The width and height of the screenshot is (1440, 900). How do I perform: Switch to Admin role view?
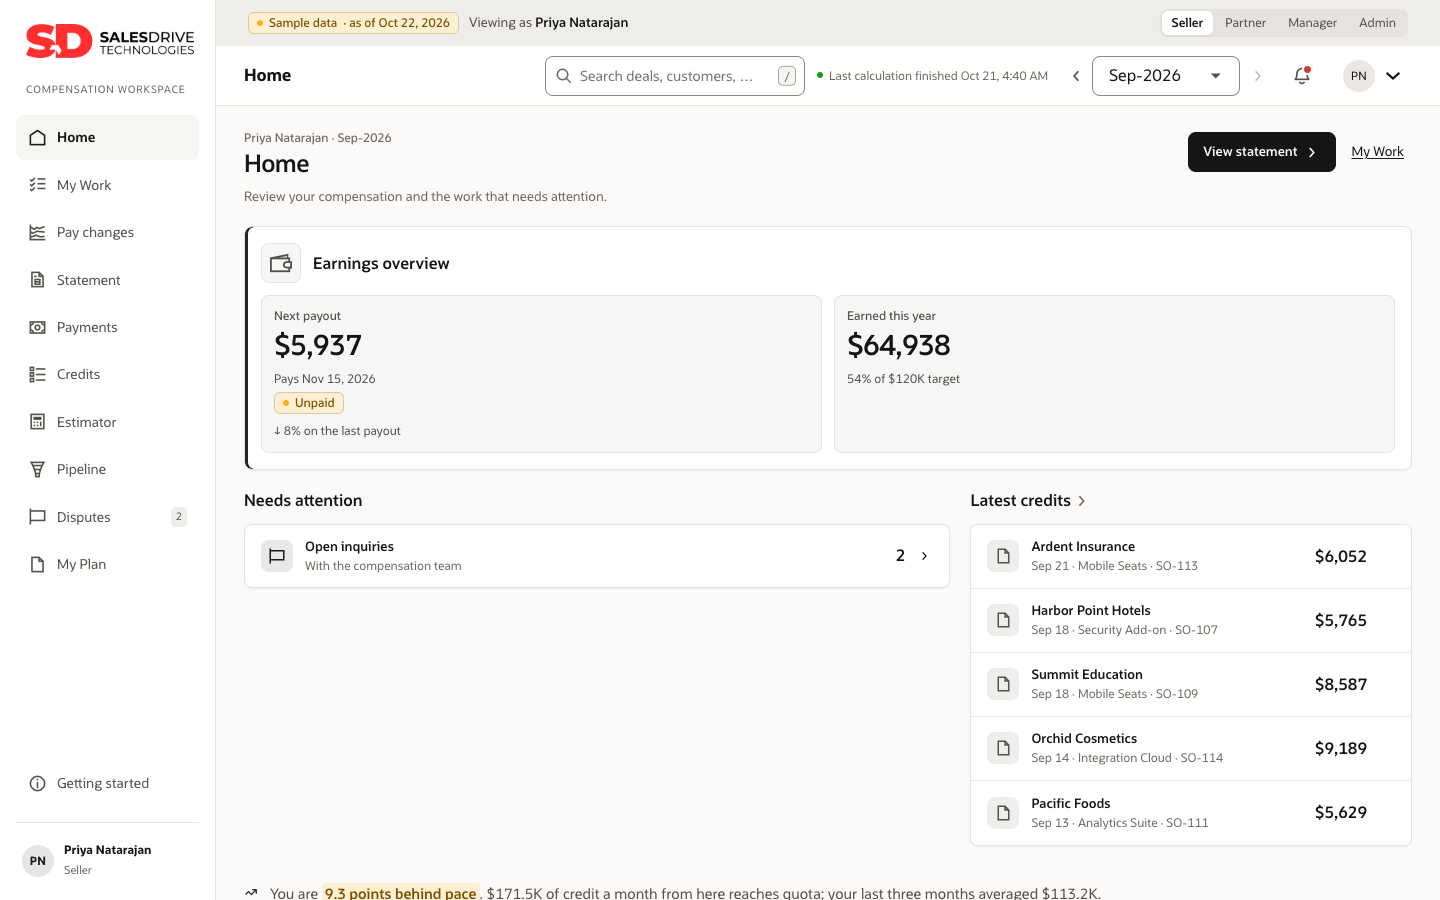pyautogui.click(x=1377, y=23)
